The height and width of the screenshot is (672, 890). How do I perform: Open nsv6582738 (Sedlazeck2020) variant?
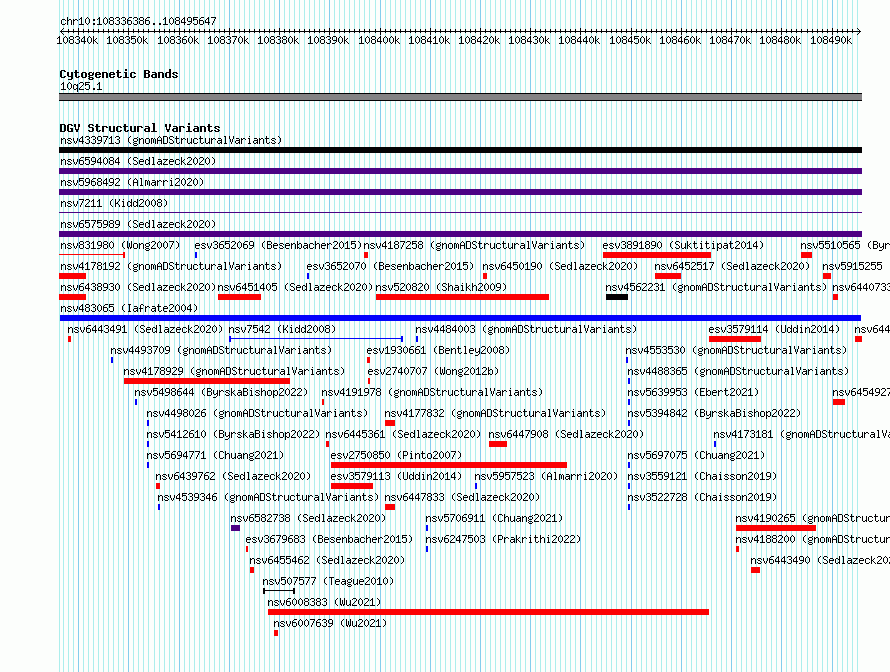point(308,518)
